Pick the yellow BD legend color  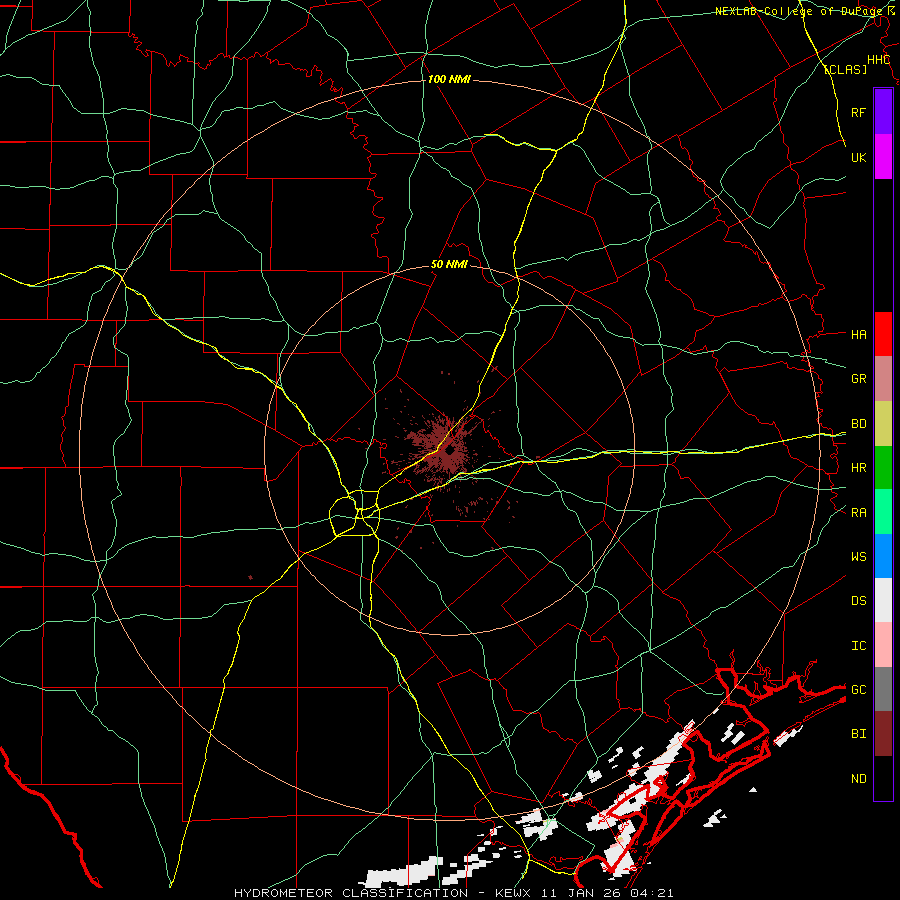coord(883,424)
